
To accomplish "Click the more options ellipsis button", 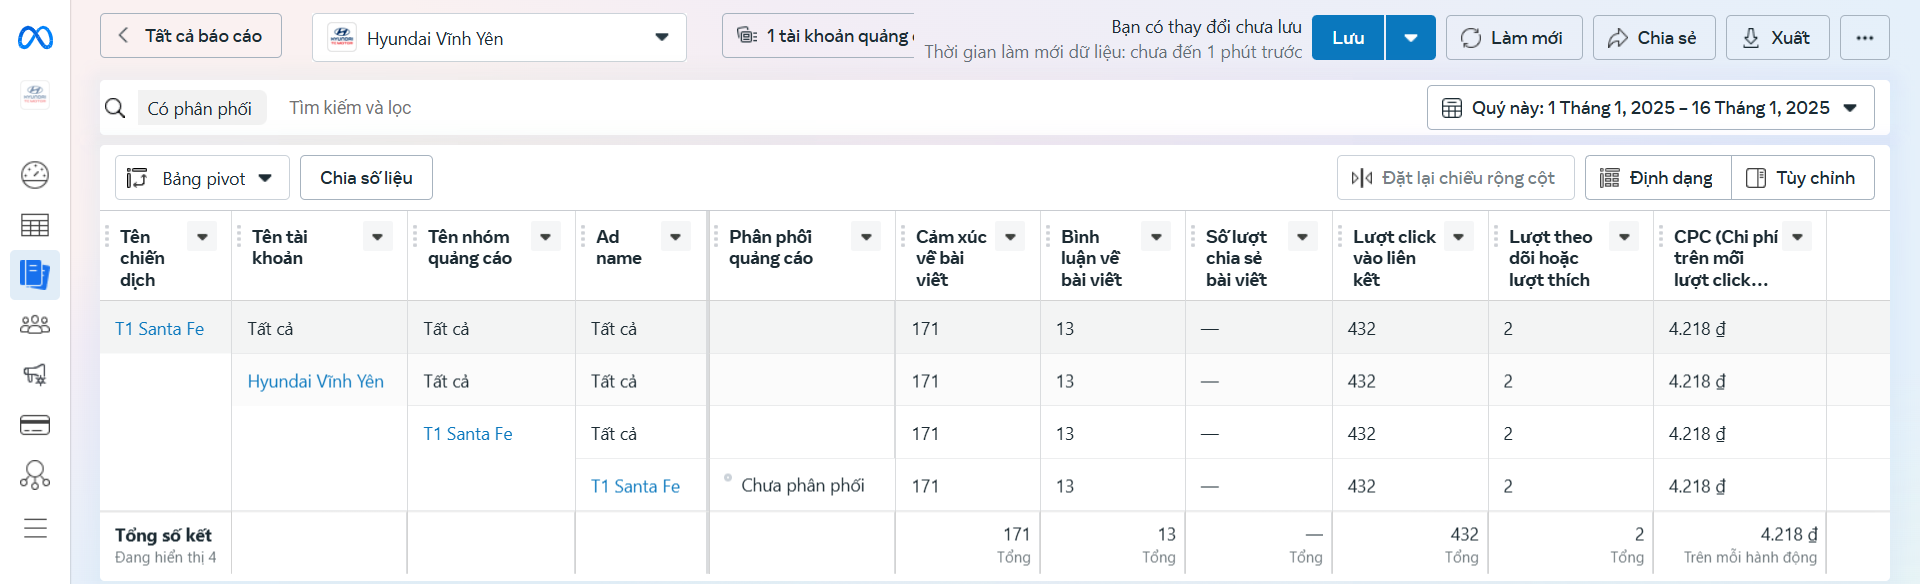I will click(1864, 38).
